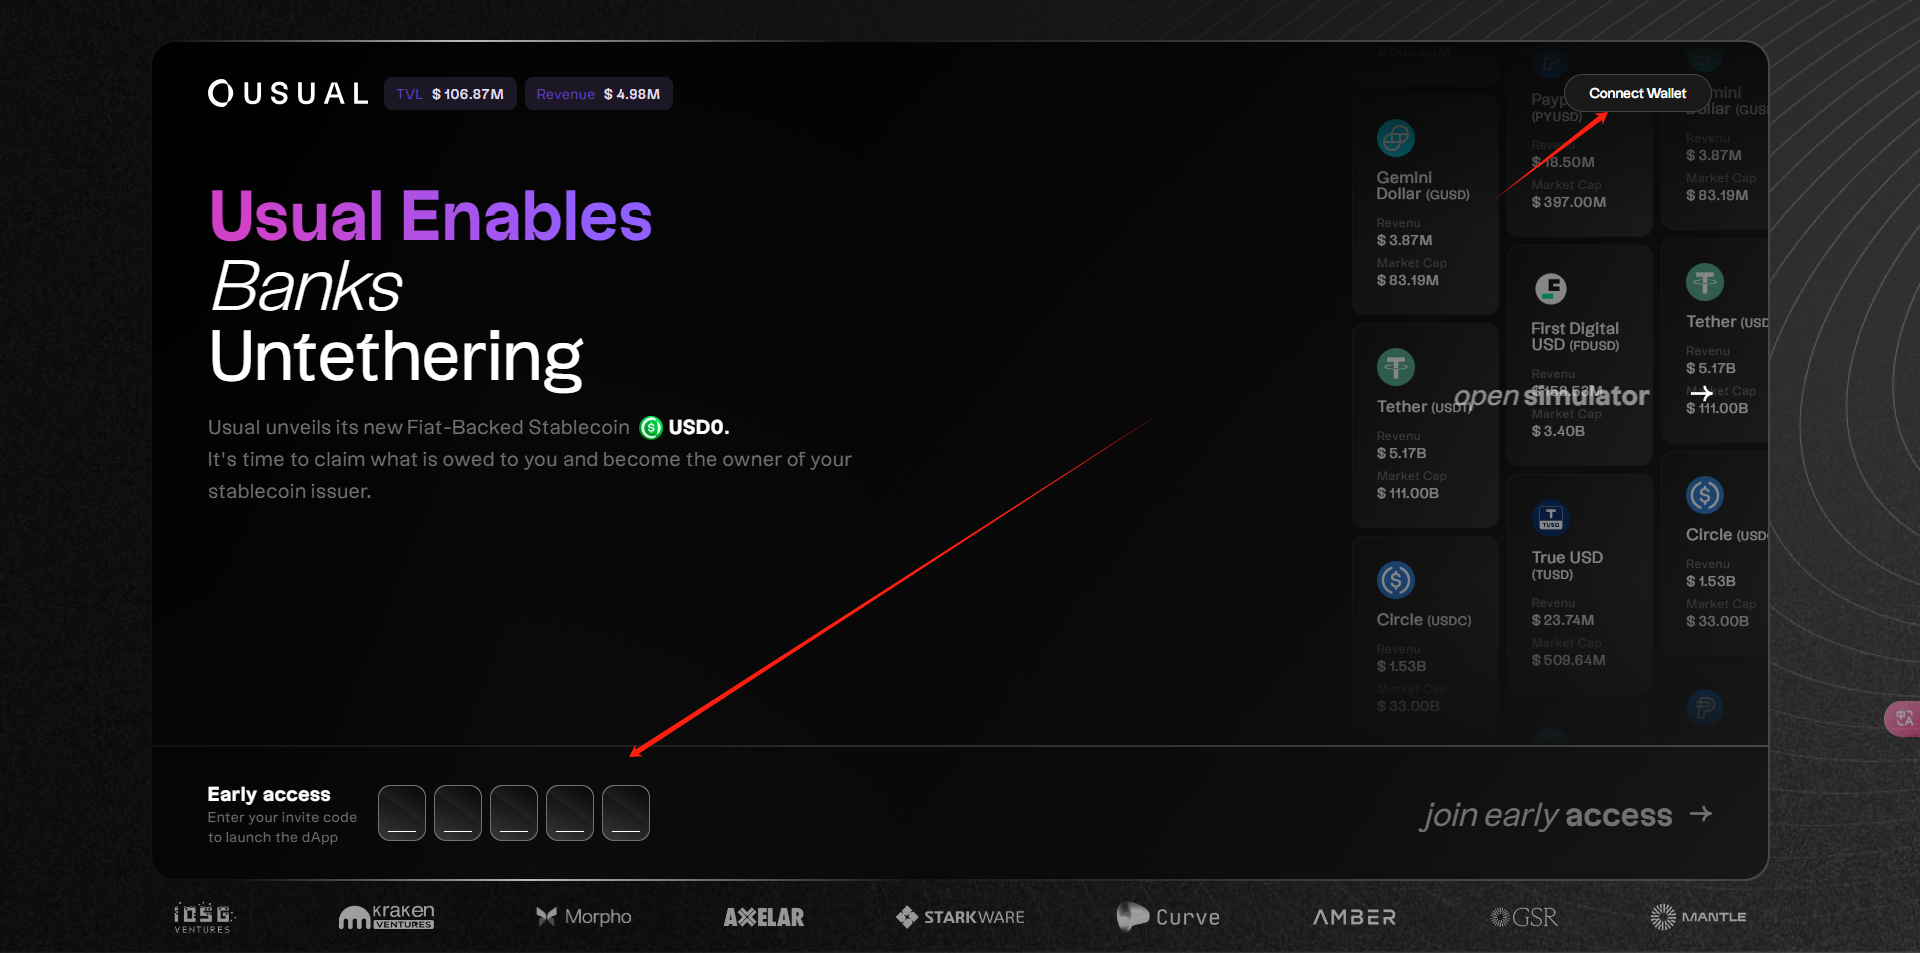Click the TVL $106.87M badge

(450, 94)
